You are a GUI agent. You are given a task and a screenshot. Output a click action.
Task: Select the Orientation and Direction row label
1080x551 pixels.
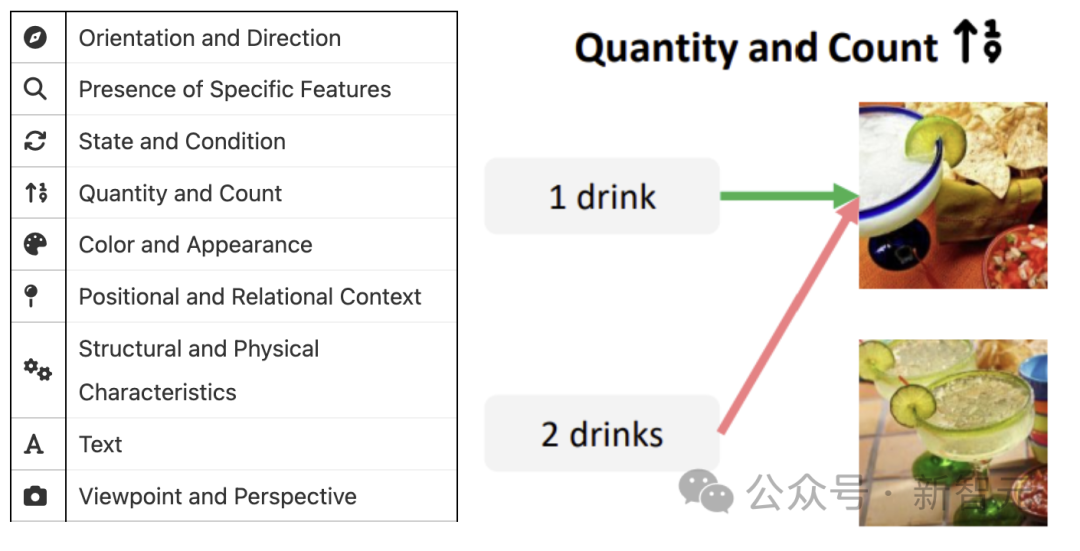coord(210,38)
